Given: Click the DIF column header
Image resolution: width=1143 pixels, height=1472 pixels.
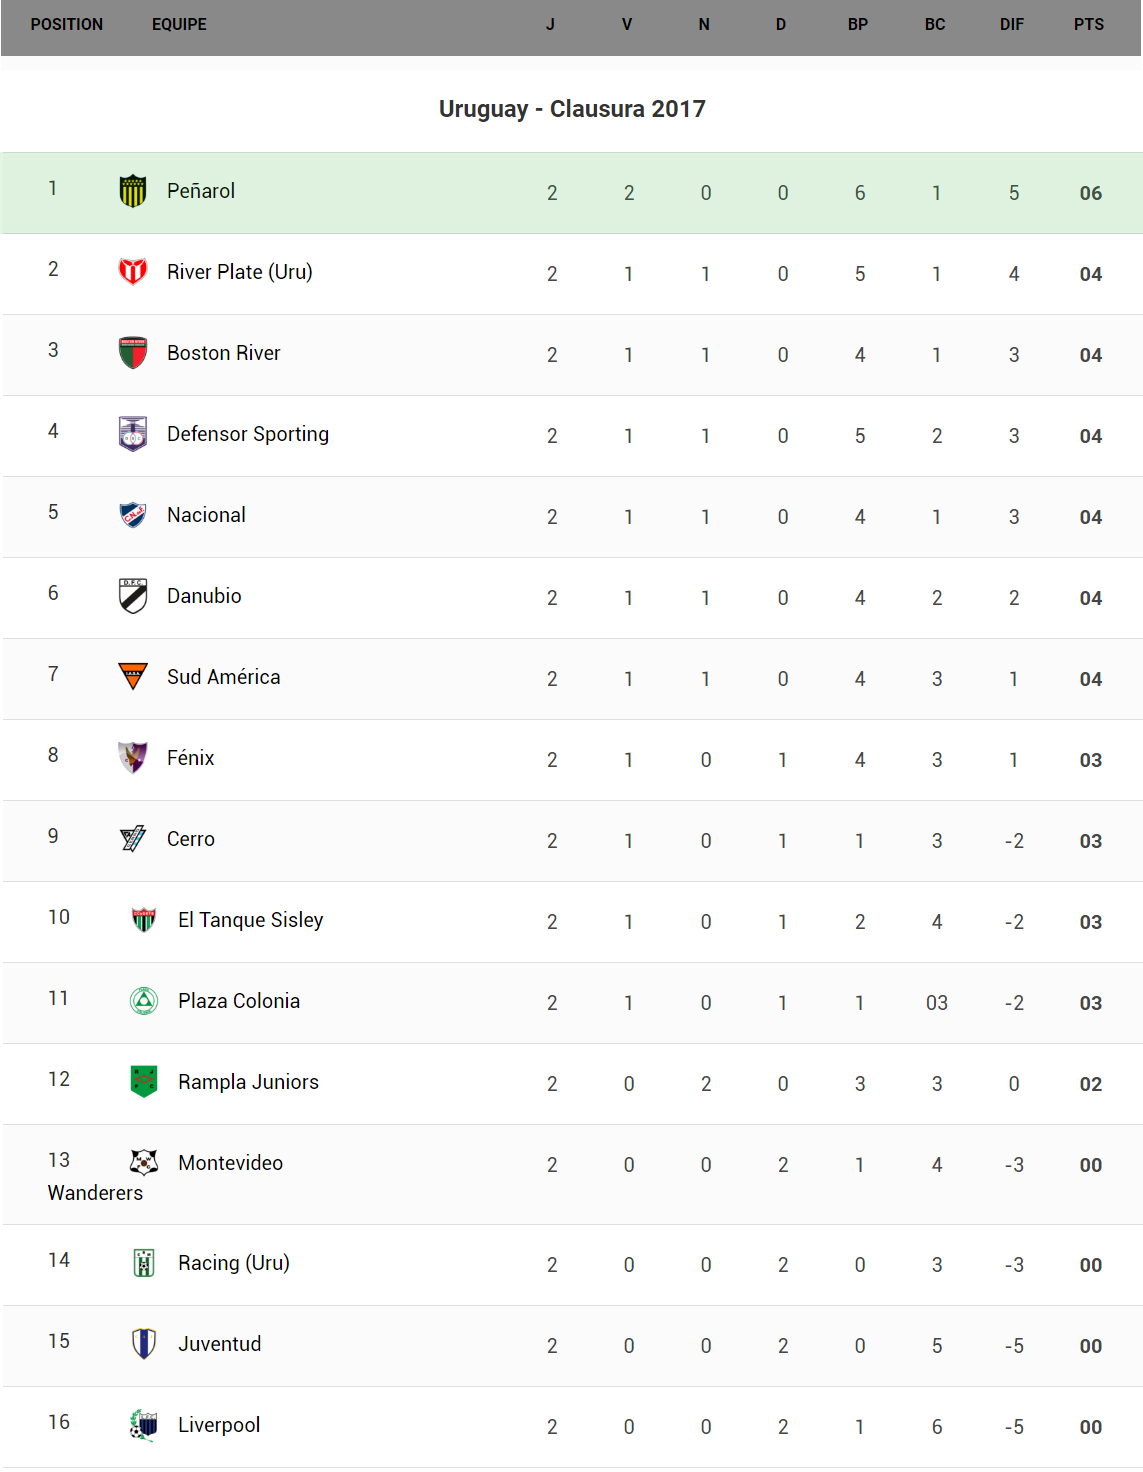Looking at the screenshot, I should tap(1011, 25).
